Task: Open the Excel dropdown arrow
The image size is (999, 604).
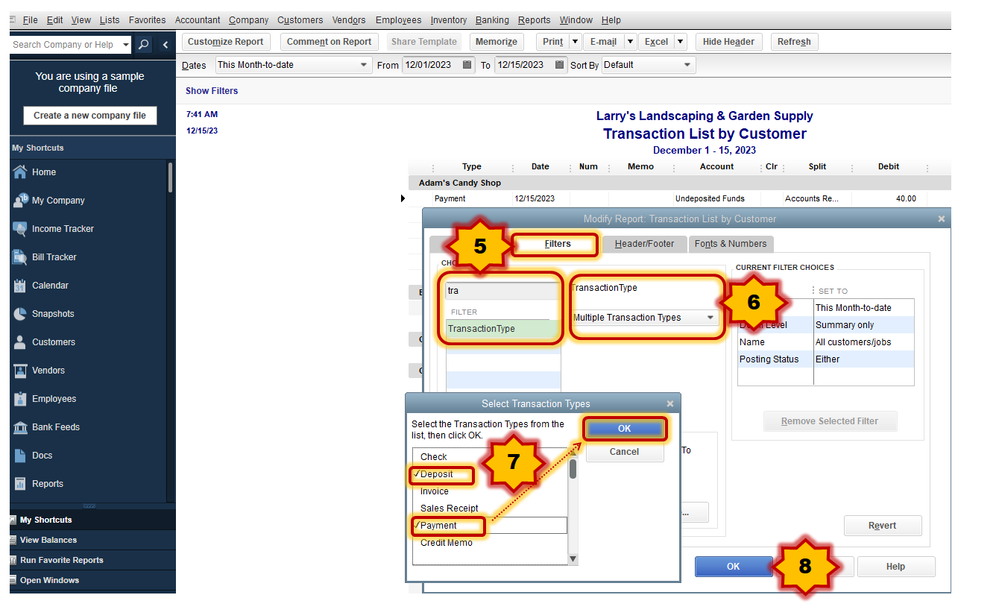Action: [680, 42]
